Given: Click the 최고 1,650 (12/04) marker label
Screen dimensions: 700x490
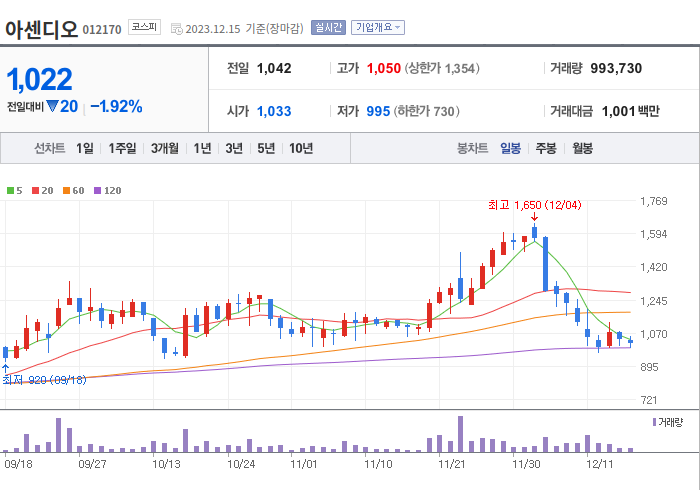Looking at the screenshot, I should (x=534, y=205).
